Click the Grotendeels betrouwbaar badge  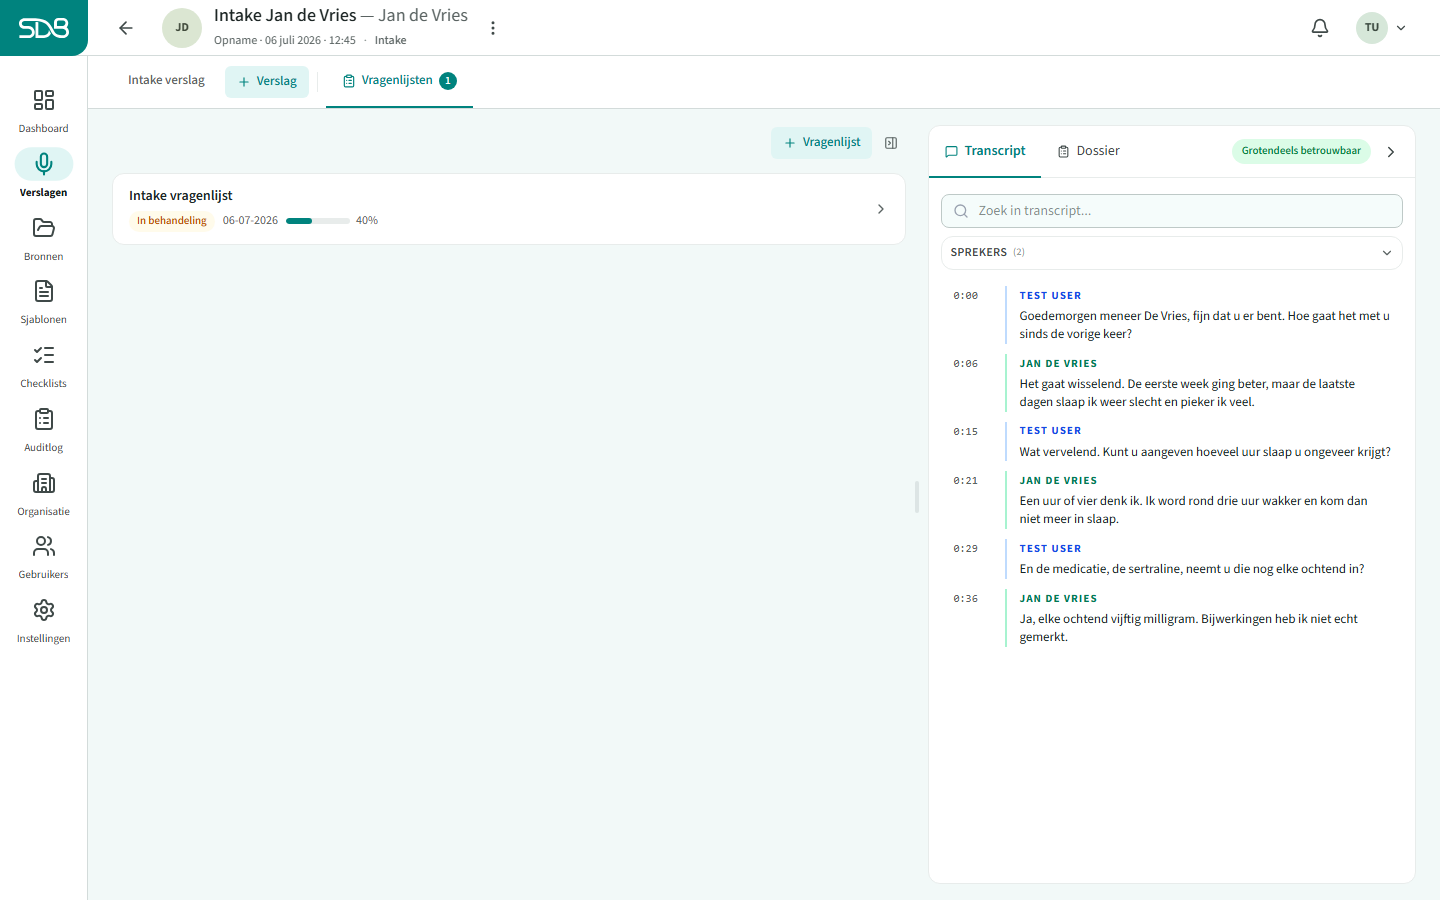[x=1301, y=151]
